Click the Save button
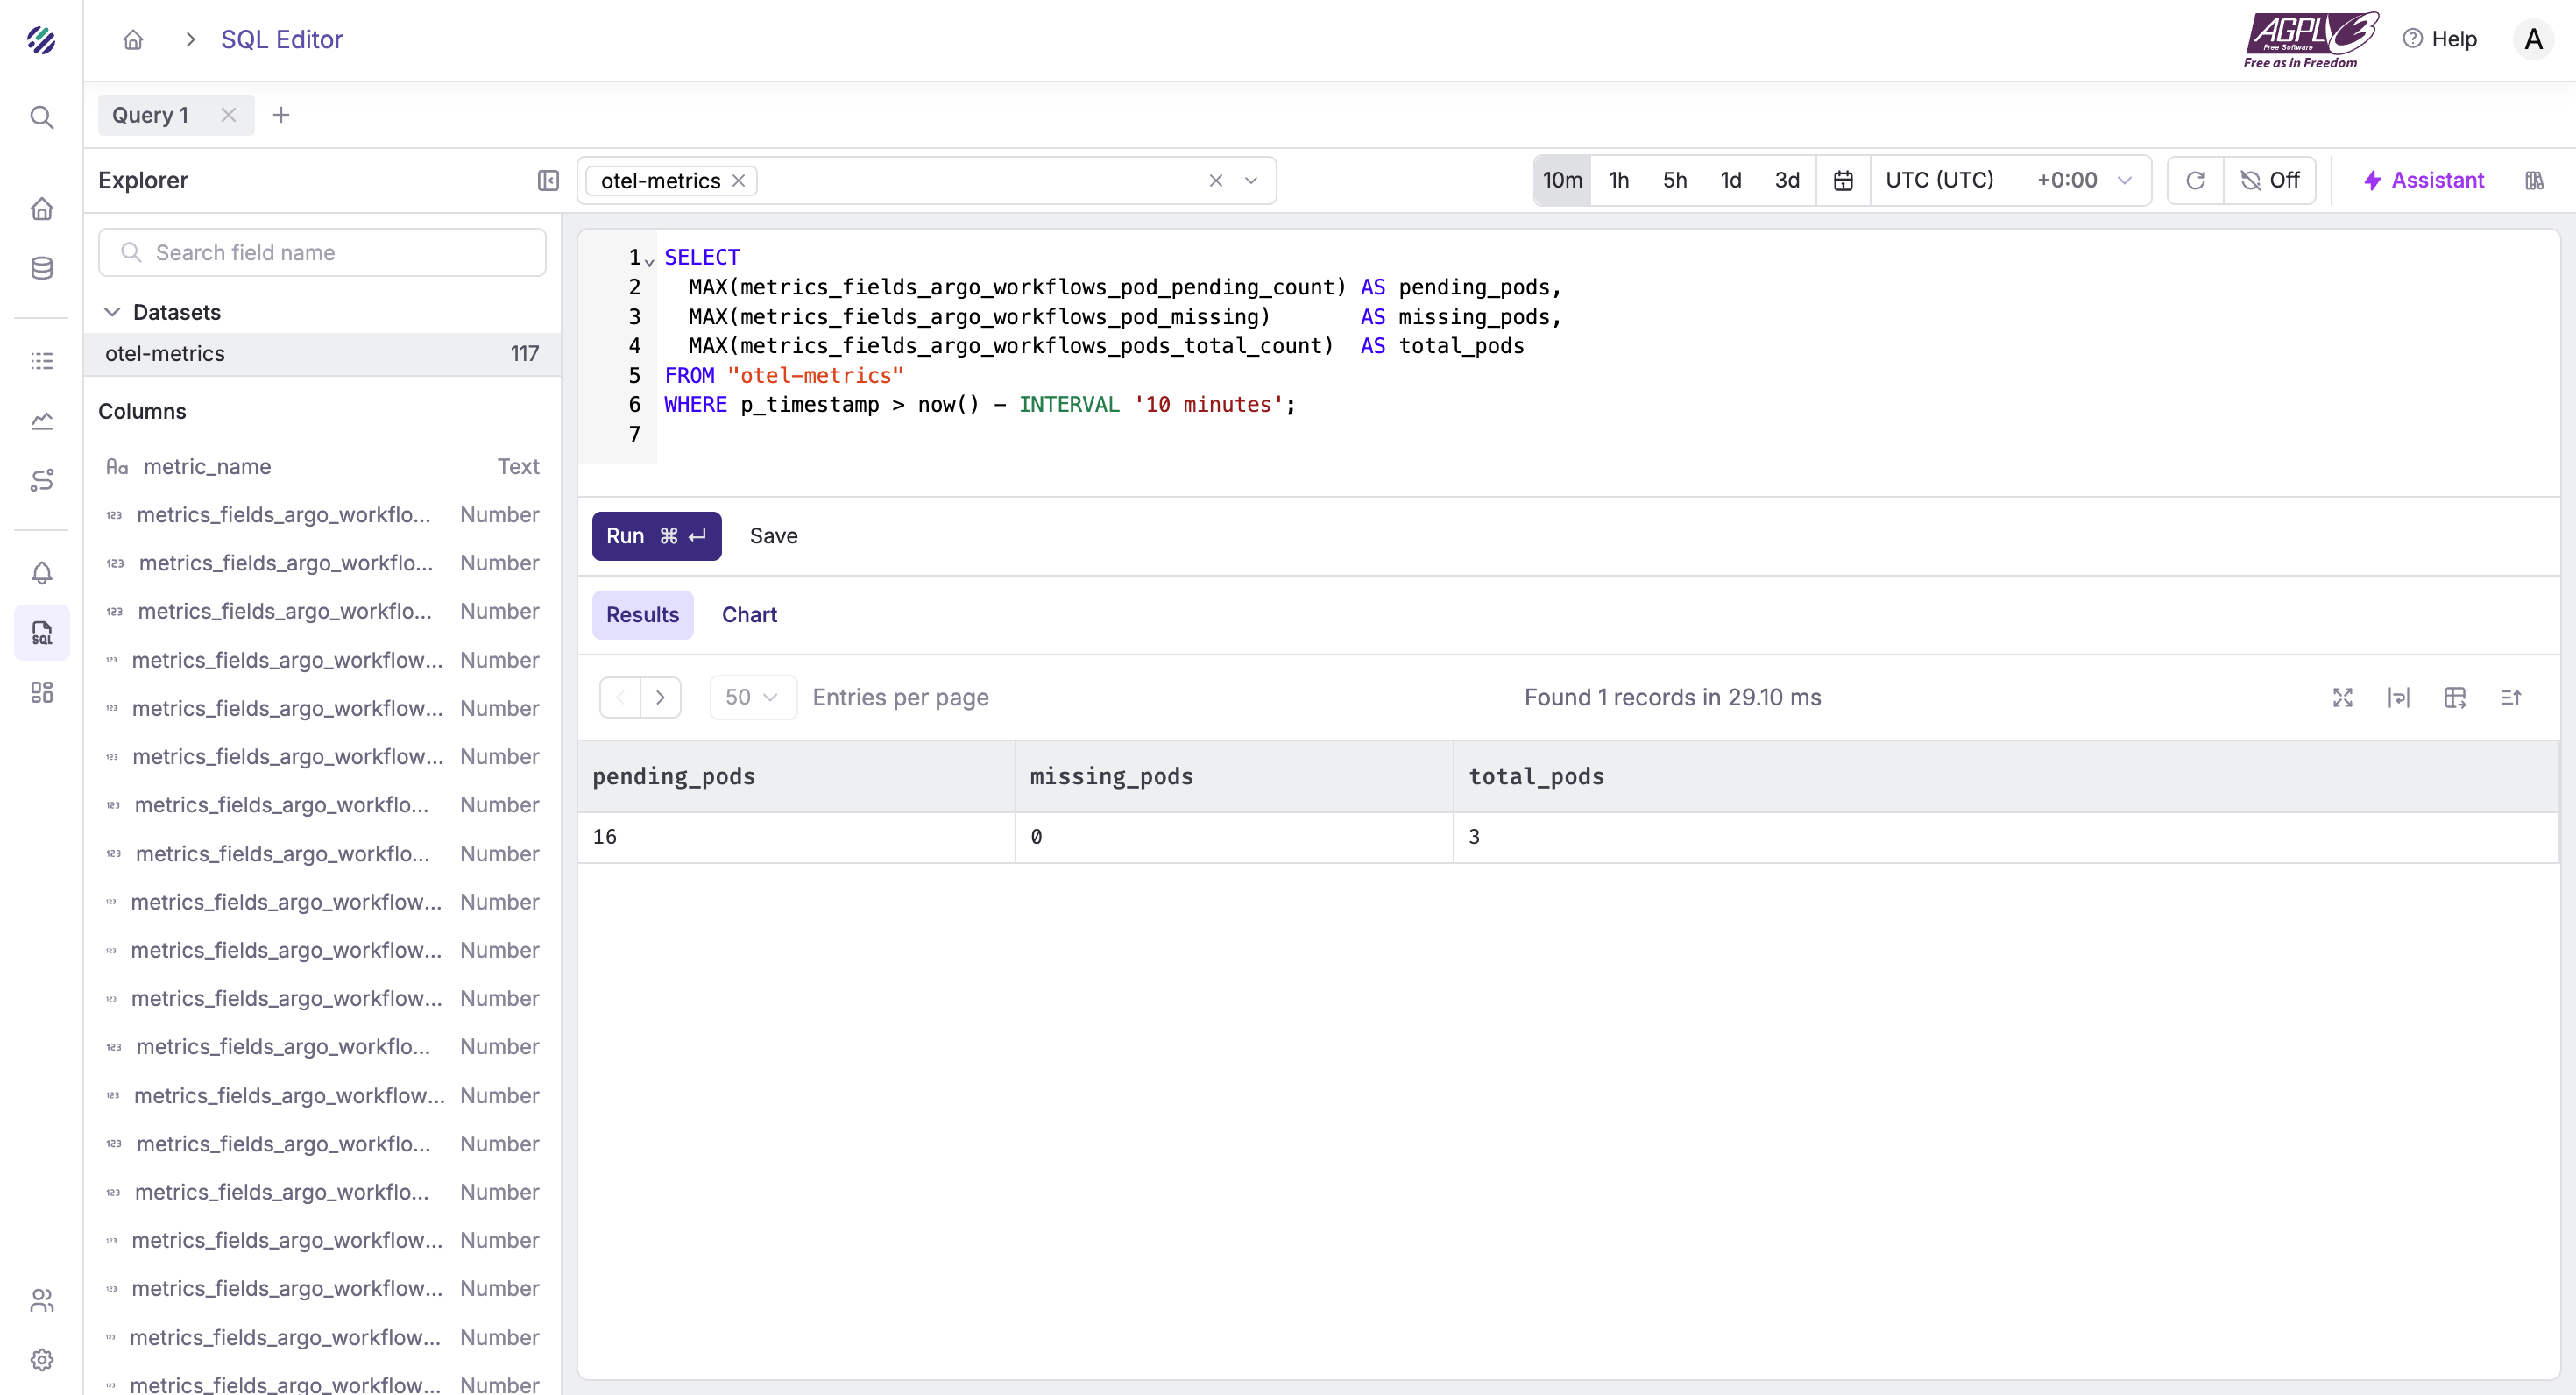This screenshot has height=1395, width=2576. click(x=773, y=536)
